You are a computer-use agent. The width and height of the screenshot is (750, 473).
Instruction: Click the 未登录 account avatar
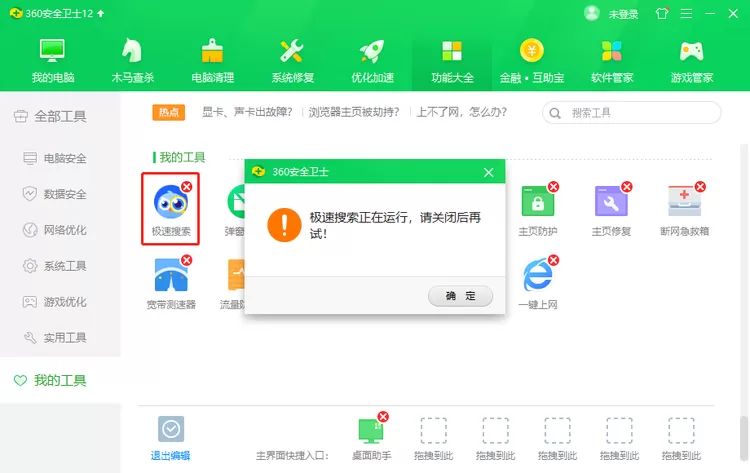click(x=592, y=13)
